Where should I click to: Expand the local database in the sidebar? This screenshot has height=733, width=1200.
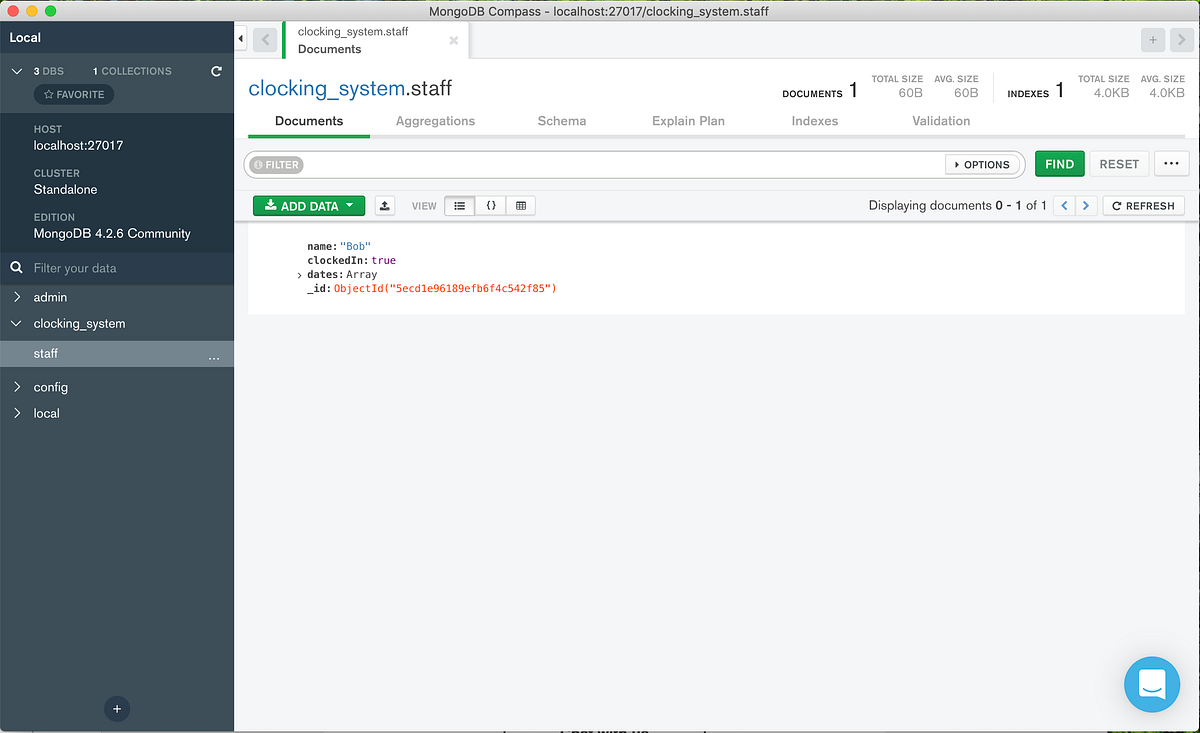point(17,413)
